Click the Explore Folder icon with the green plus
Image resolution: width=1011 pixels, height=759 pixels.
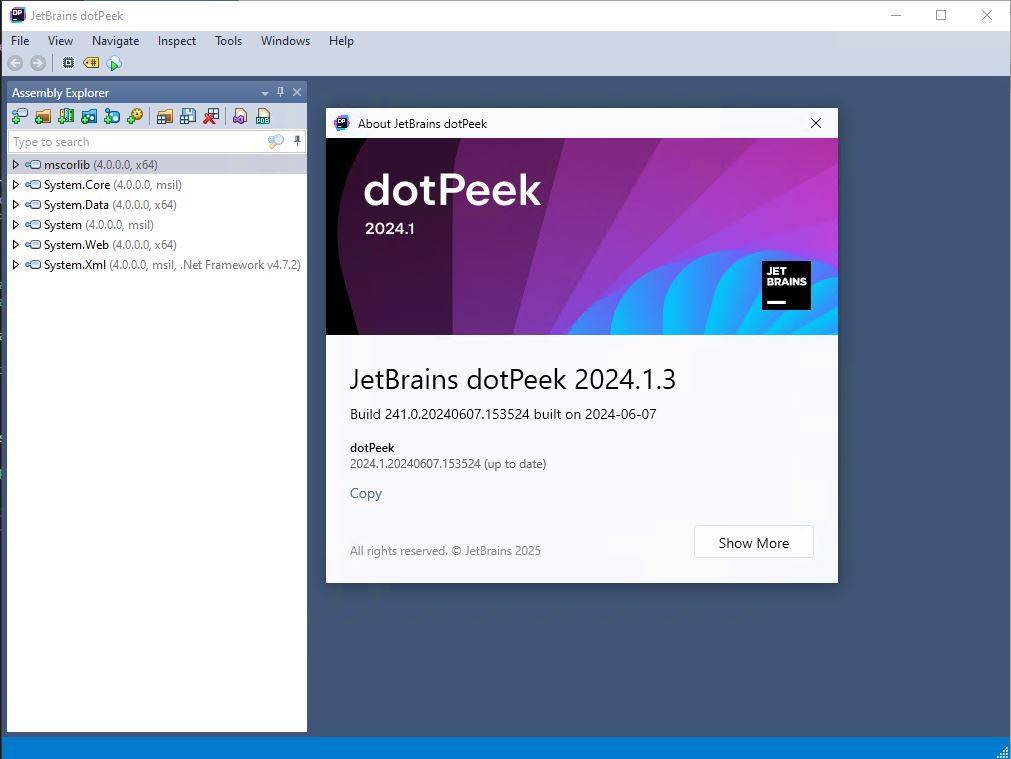43,116
